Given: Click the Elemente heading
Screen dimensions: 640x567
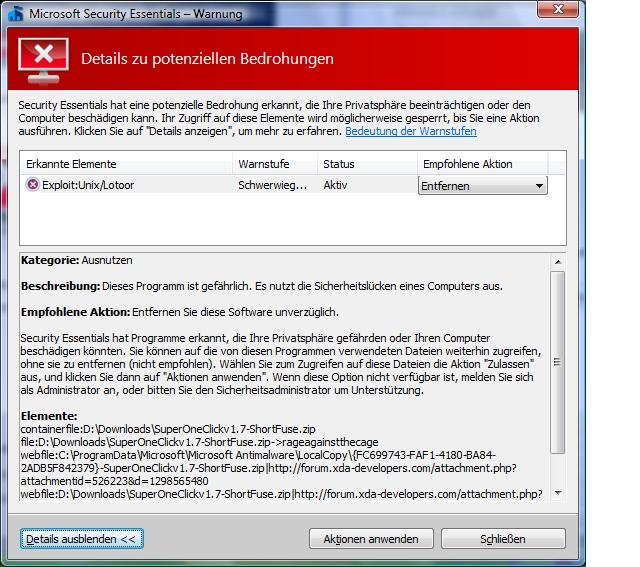Looking at the screenshot, I should tap(49, 416).
